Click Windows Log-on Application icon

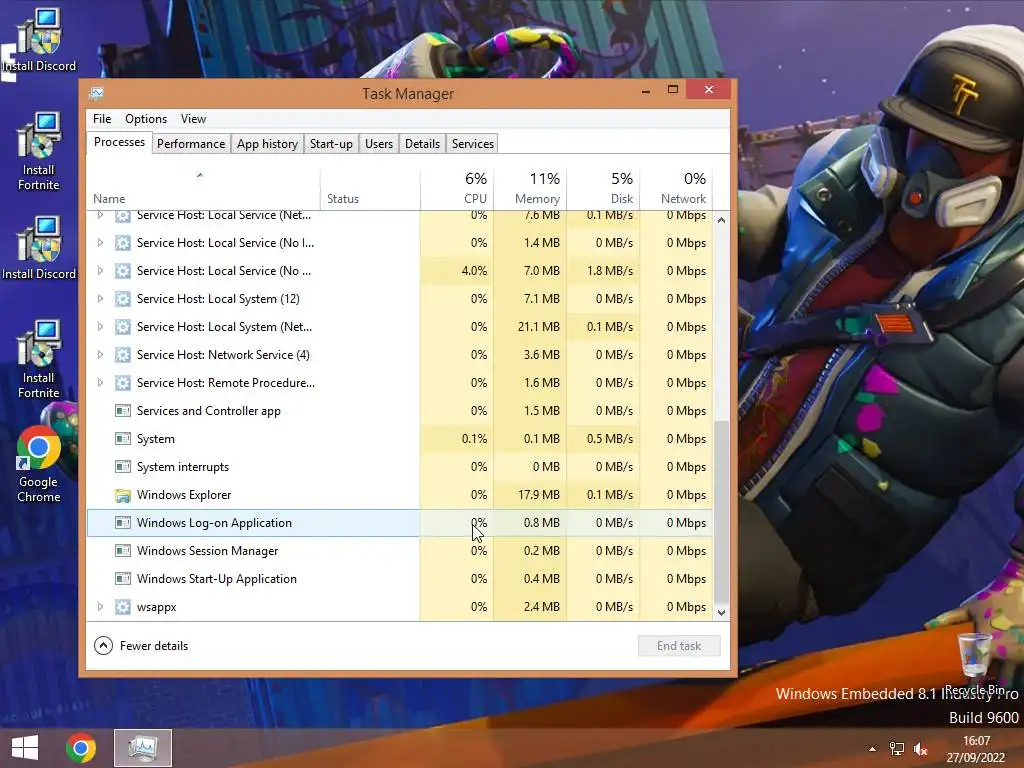click(x=122, y=522)
